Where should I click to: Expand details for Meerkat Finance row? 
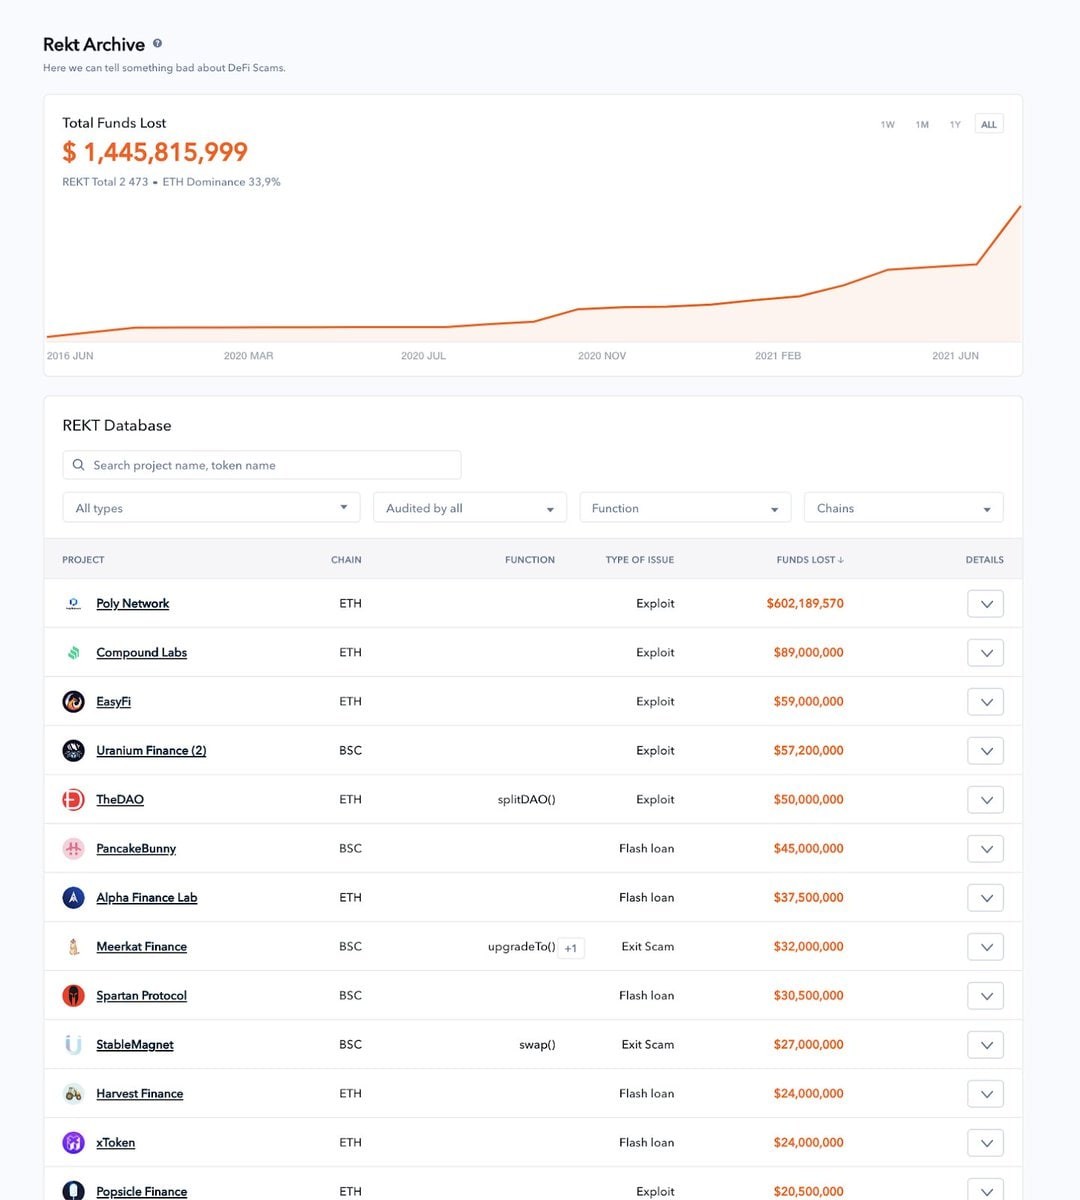click(985, 947)
